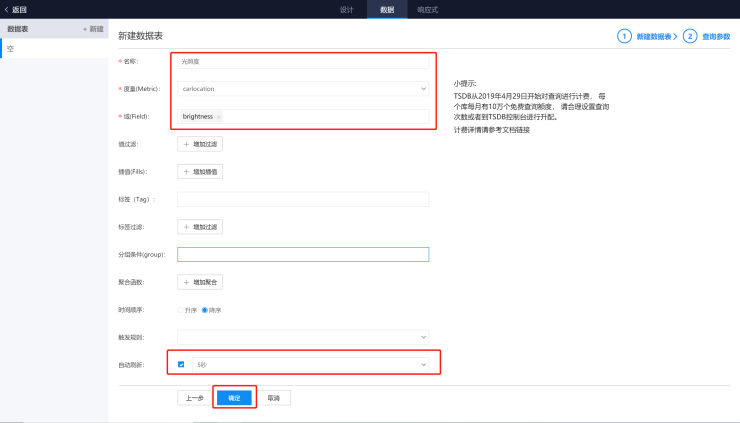740x423 pixels.
Task: Click the 填值(Fills) add button
Action: tap(200, 171)
